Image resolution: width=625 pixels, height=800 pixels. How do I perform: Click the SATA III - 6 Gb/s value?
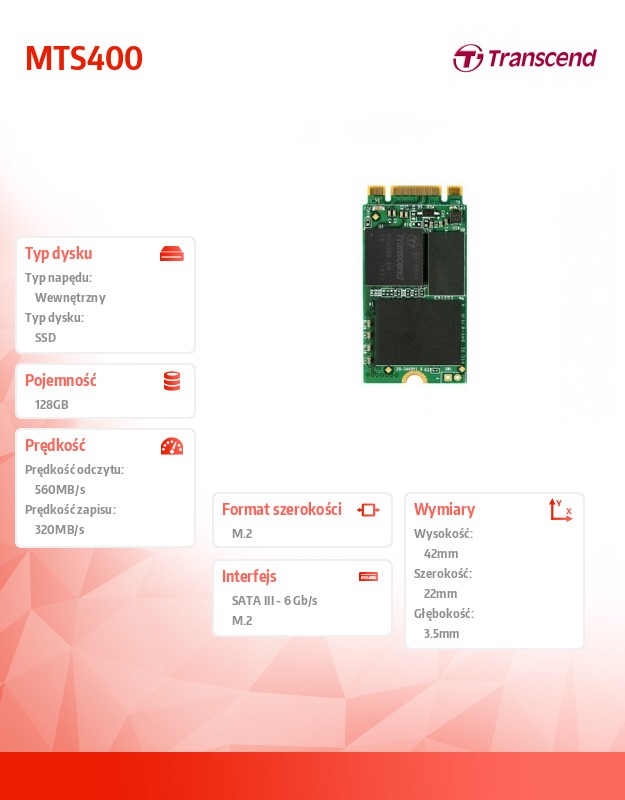click(x=274, y=601)
